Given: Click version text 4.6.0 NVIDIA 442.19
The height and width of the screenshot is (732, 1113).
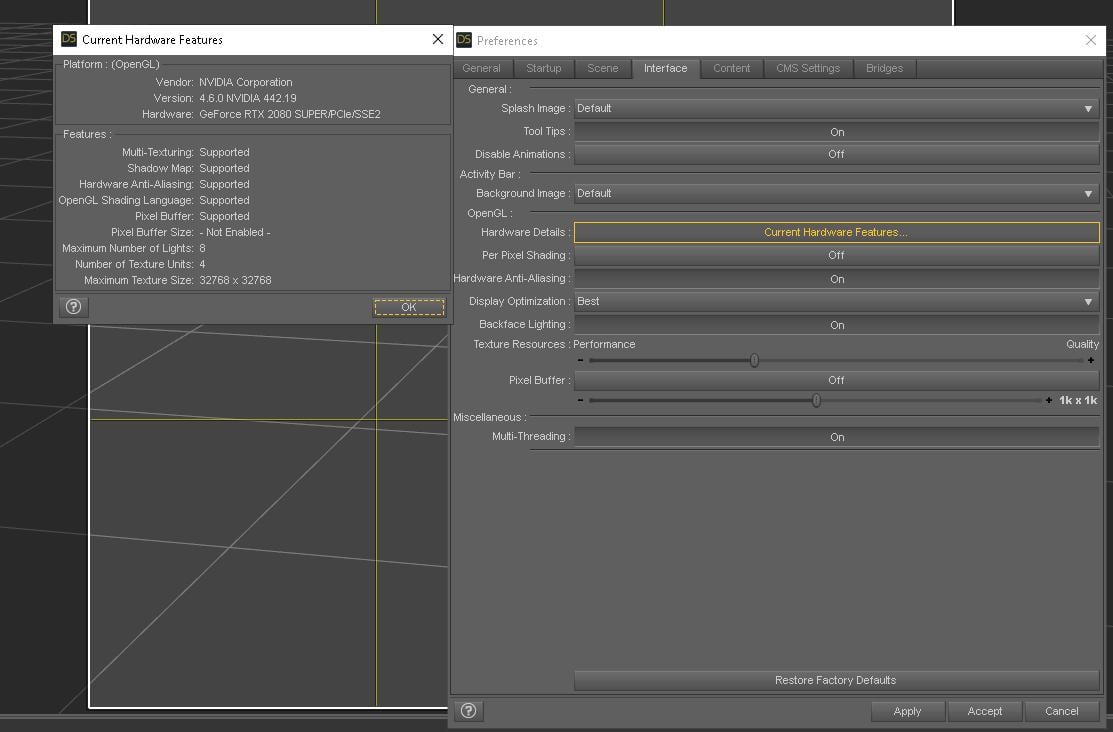Looking at the screenshot, I should click(x=248, y=98).
